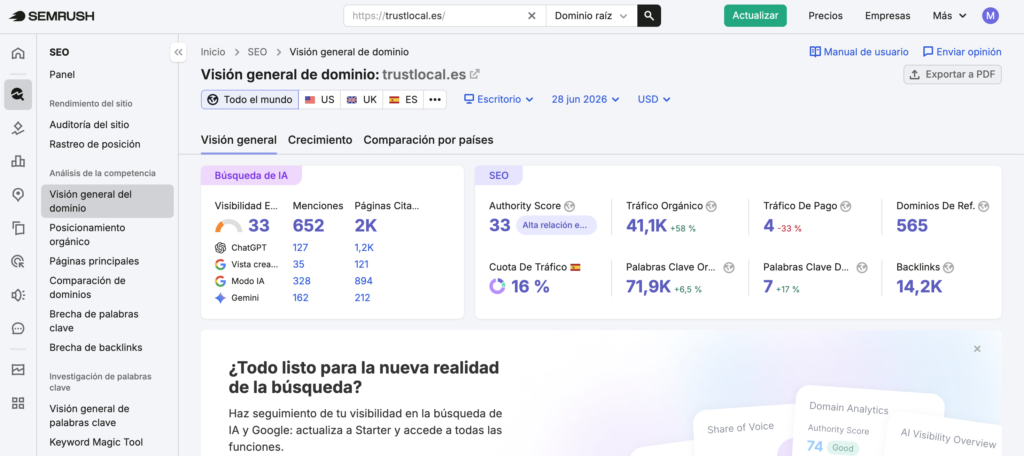The height and width of the screenshot is (456, 1024).
Task: Click Authority Score globe info icon
Action: (569, 206)
